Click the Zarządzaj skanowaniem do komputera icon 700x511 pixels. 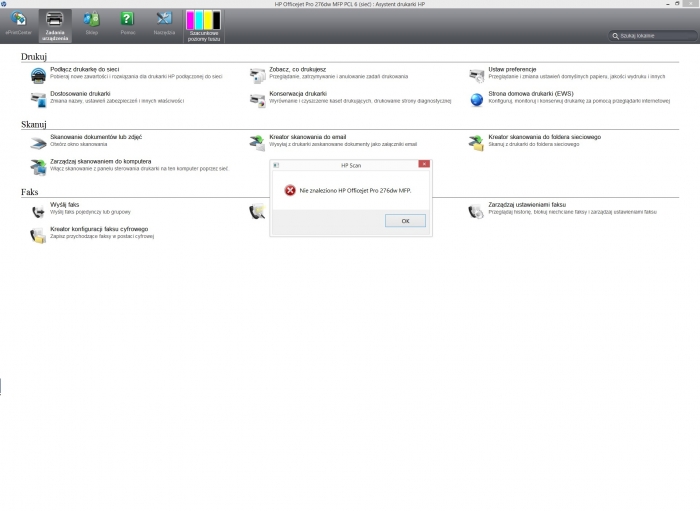pos(38,167)
